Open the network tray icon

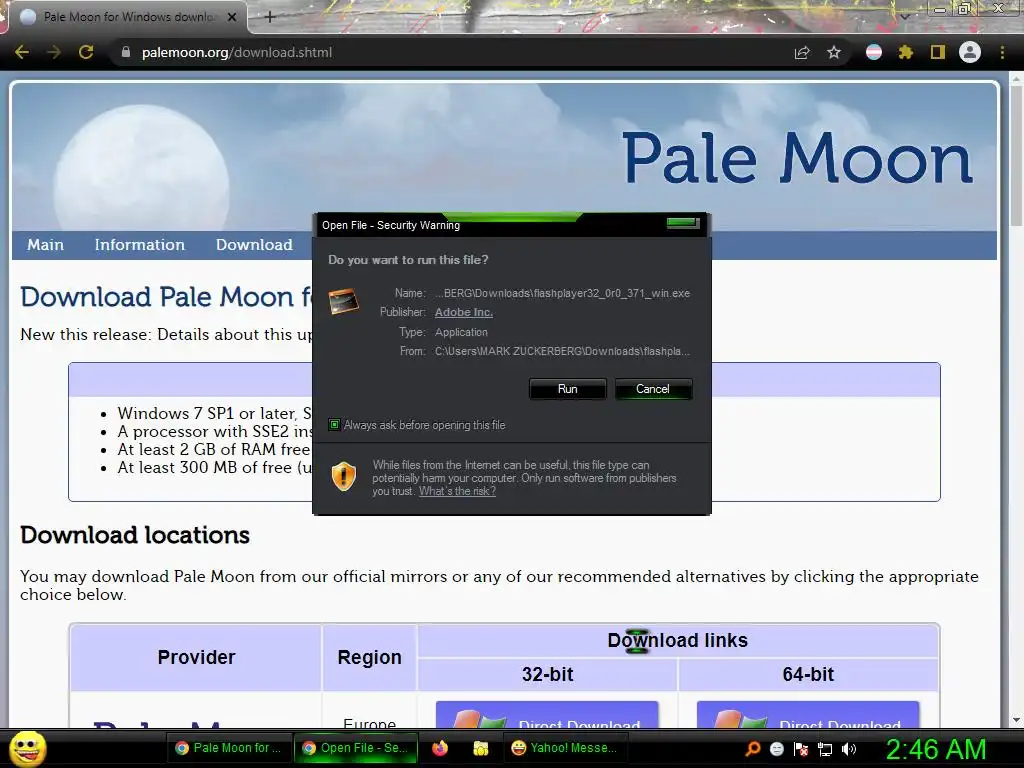[x=825, y=749]
